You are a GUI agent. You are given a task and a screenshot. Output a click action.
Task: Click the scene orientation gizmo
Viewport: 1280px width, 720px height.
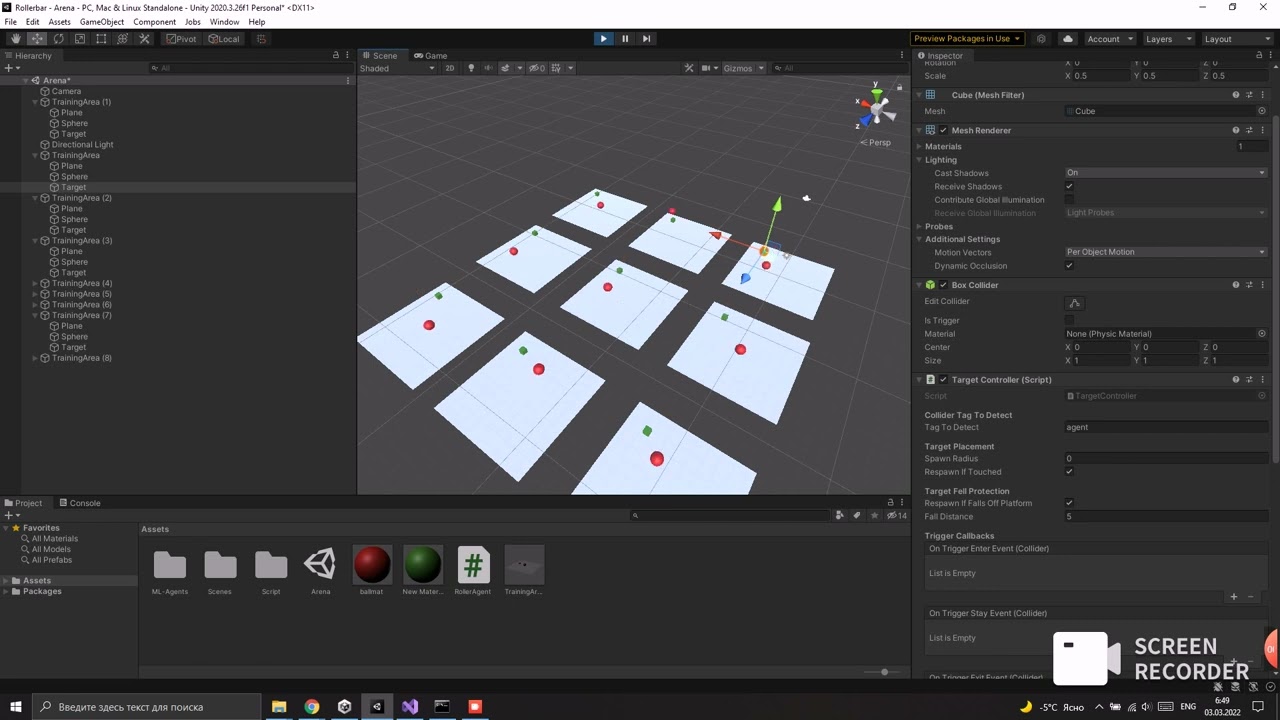tap(876, 108)
